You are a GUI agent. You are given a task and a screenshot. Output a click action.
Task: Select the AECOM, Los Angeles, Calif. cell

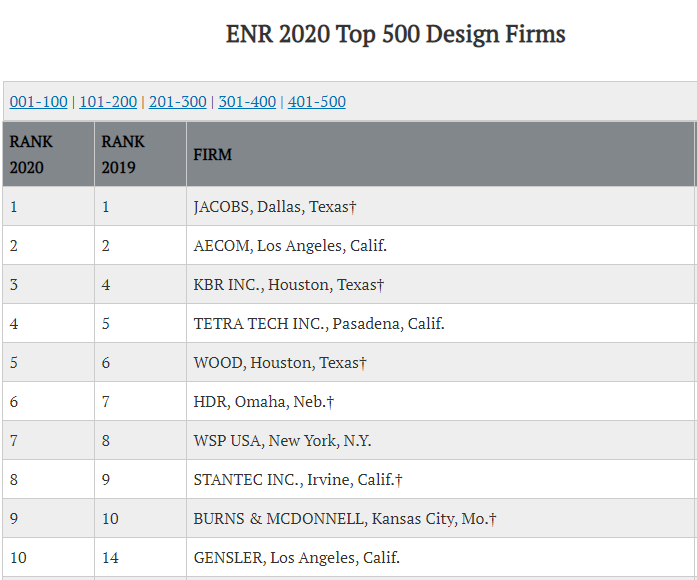click(x=440, y=245)
